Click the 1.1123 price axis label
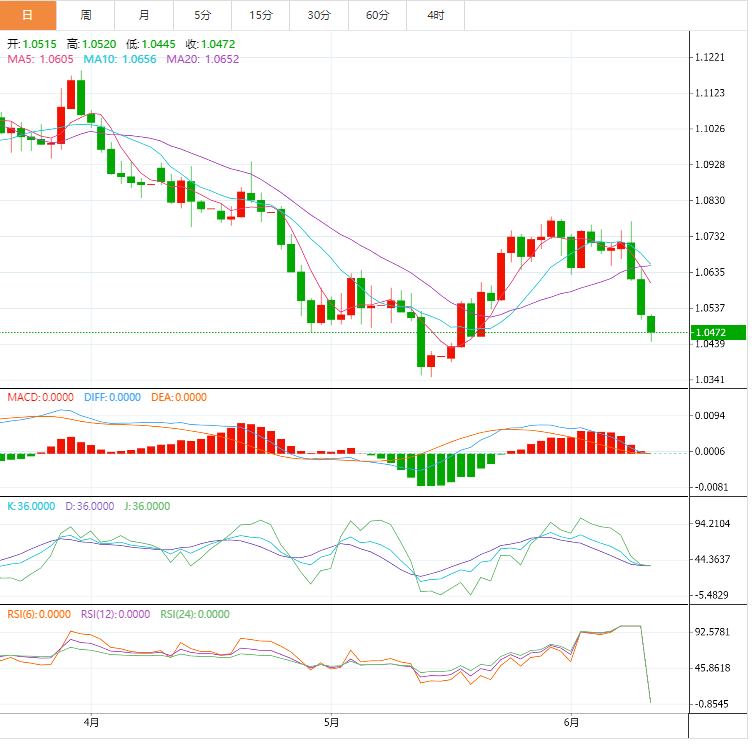The height and width of the screenshot is (750, 756). [x=710, y=93]
